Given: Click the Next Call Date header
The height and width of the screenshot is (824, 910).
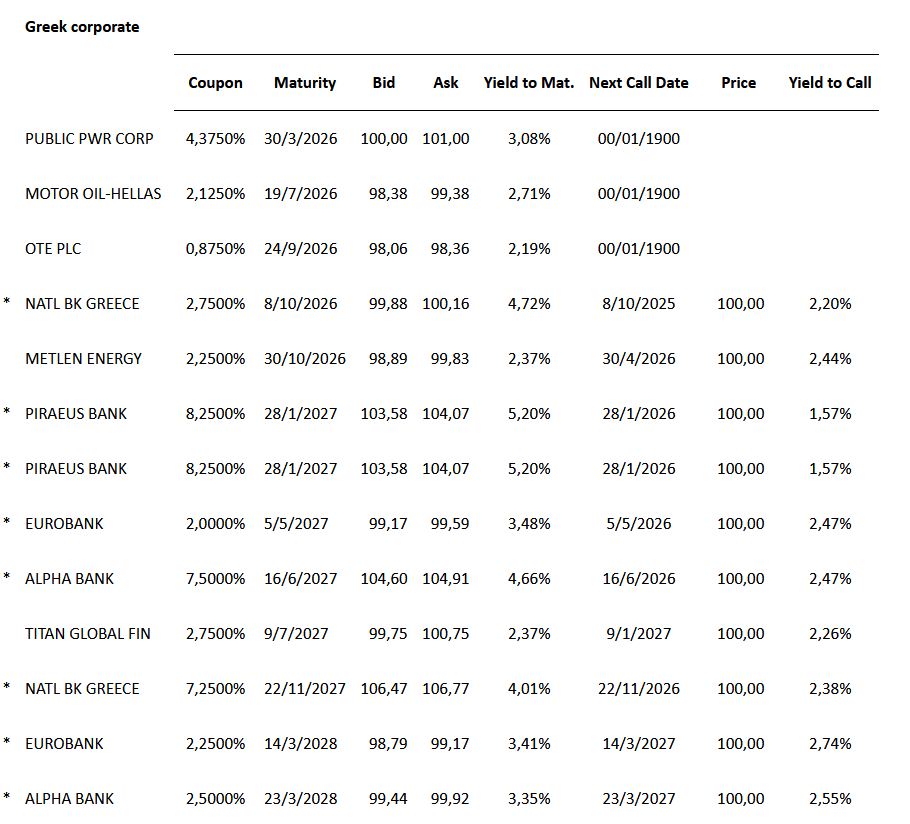Looking at the screenshot, I should tap(639, 83).
